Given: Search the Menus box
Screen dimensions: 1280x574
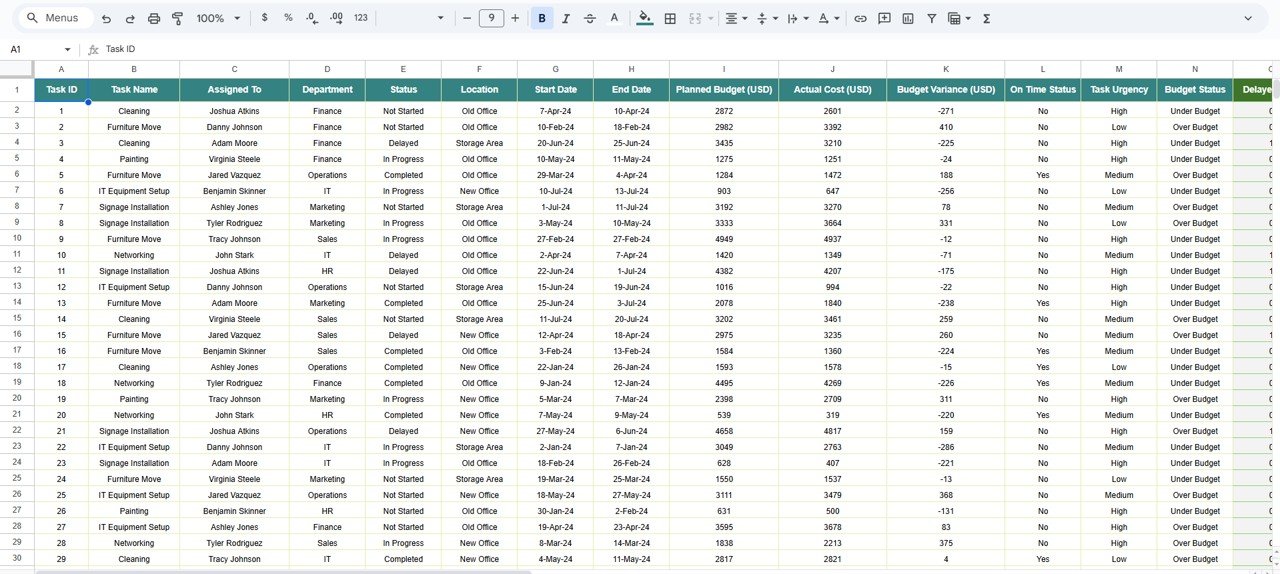Looking at the screenshot, I should (60, 18).
